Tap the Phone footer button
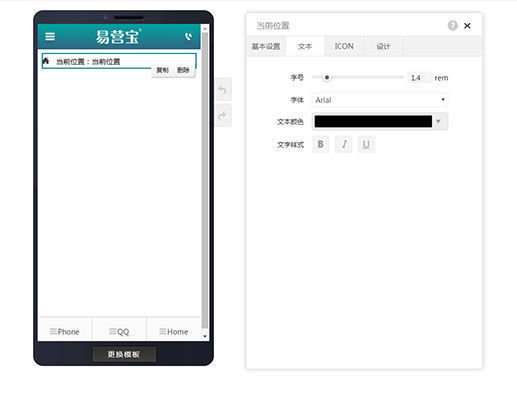This screenshot has width=517, height=393. 65,331
